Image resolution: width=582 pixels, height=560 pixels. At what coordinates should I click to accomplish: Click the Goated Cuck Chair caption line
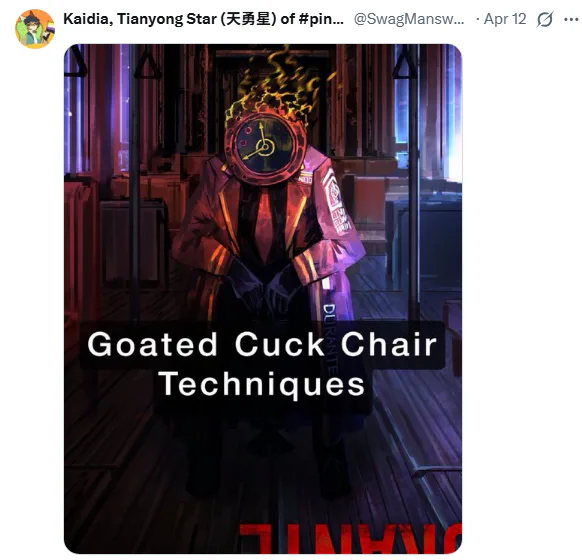pos(262,345)
